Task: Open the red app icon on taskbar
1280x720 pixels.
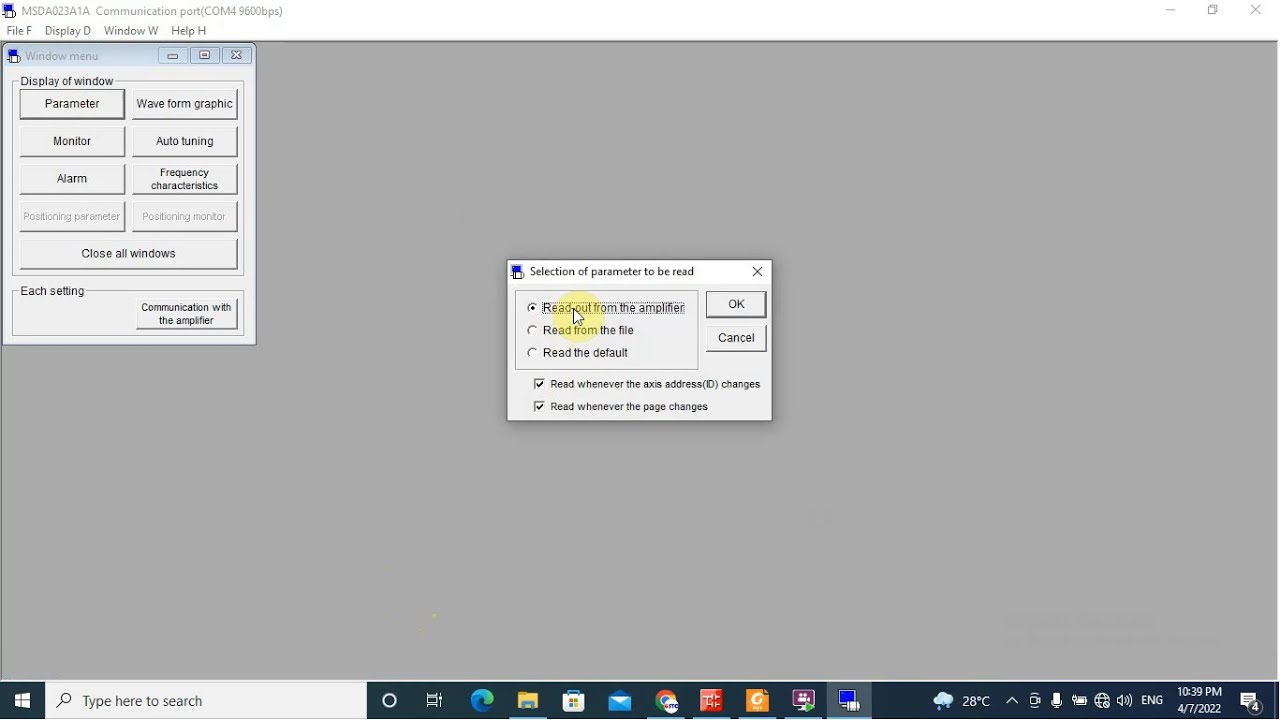Action: coord(711,701)
